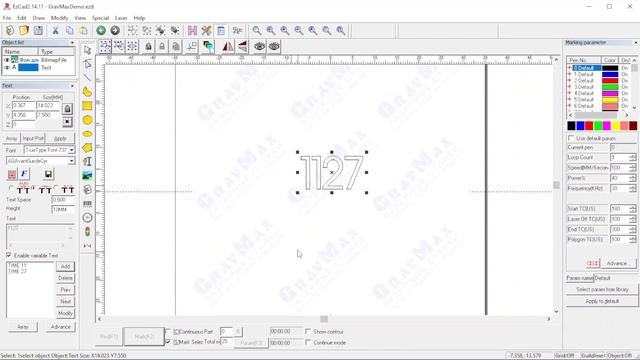Open the Laser menu
This screenshot has height=360, width=640.
point(121,18)
